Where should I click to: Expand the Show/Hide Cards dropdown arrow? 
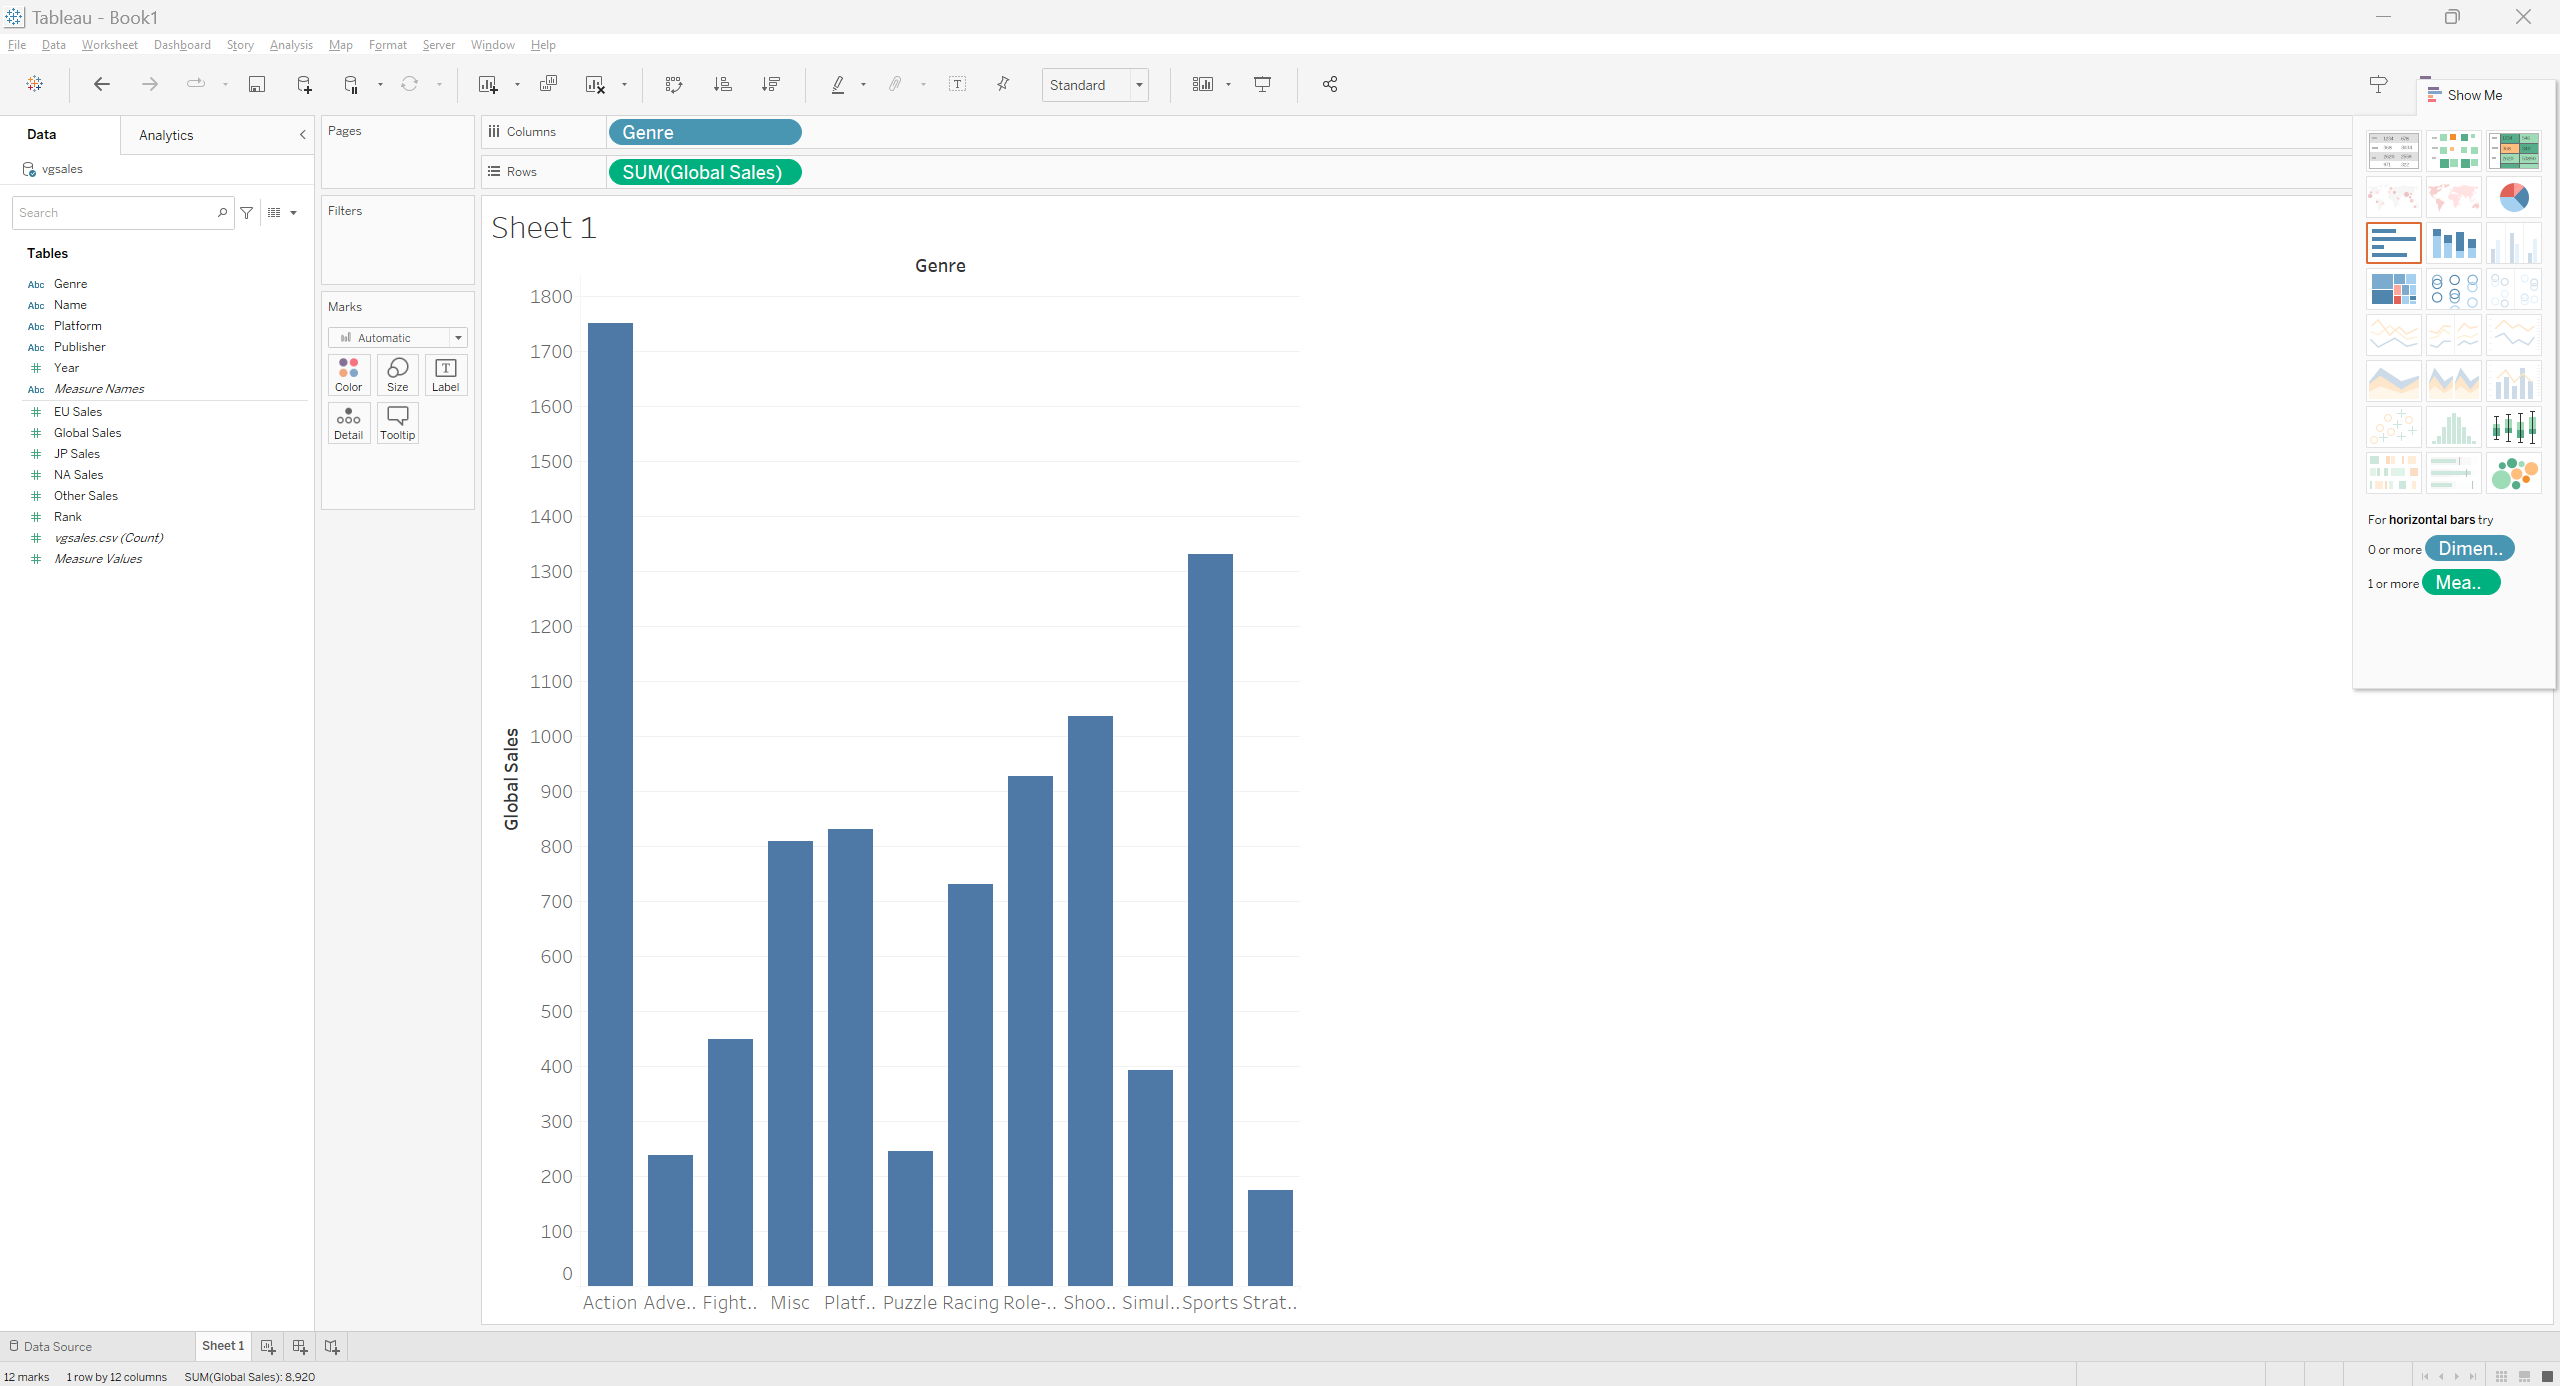point(1228,85)
